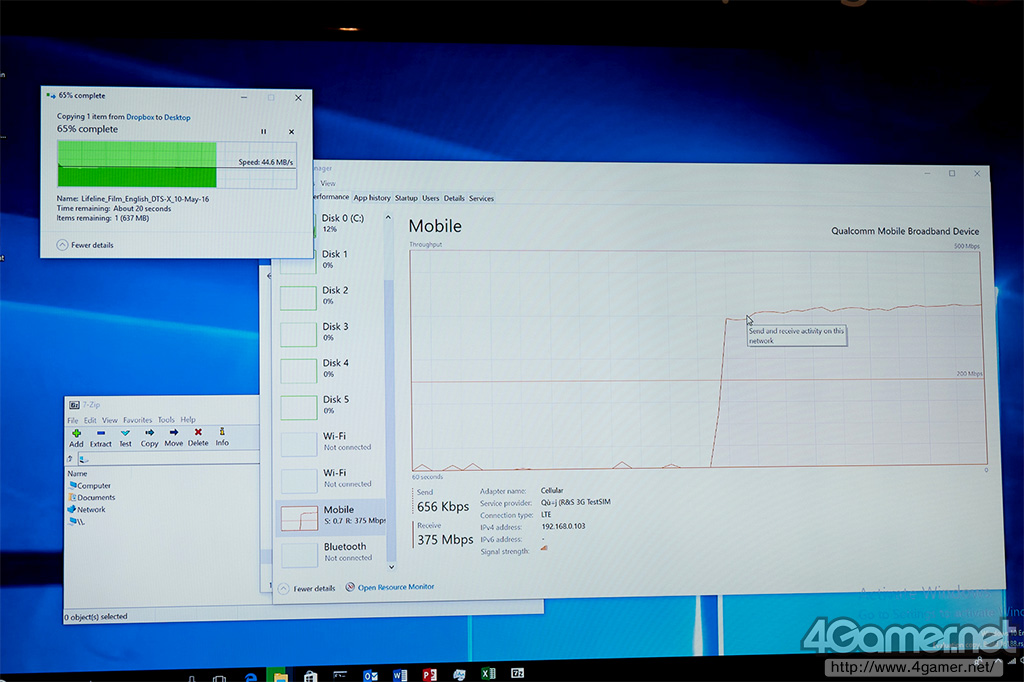Switch to Performance tab
The height and width of the screenshot is (682, 1024).
tap(330, 197)
